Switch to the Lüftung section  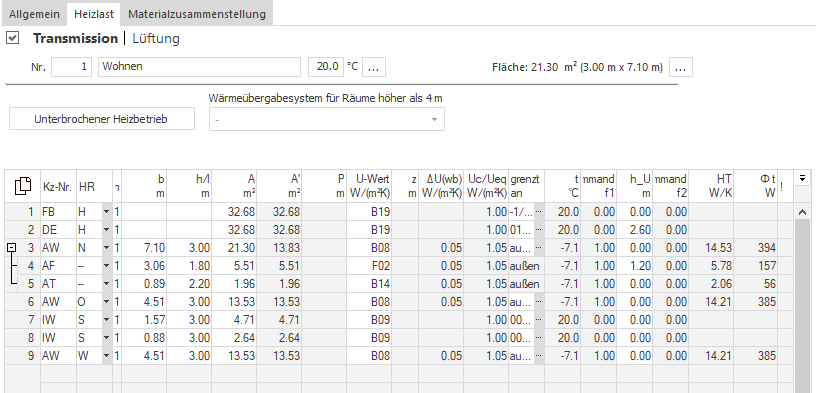(156, 39)
